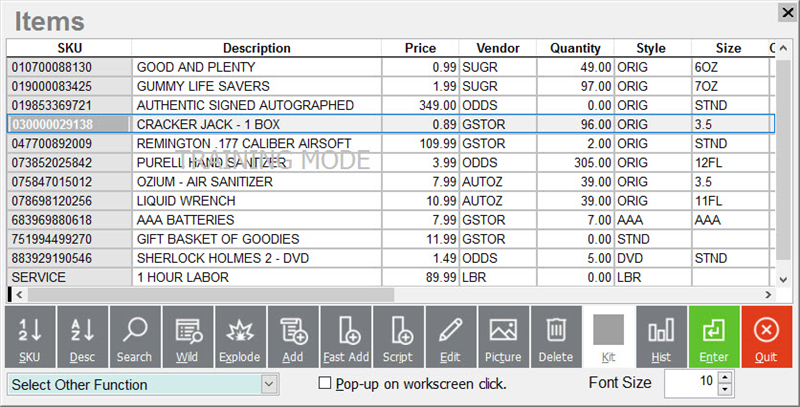Add a new item
Image resolution: width=800 pixels, height=407 pixels.
point(293,337)
